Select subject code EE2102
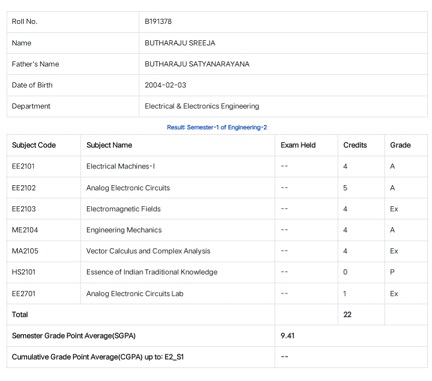Image resolution: width=432 pixels, height=381 pixels. pos(23,188)
